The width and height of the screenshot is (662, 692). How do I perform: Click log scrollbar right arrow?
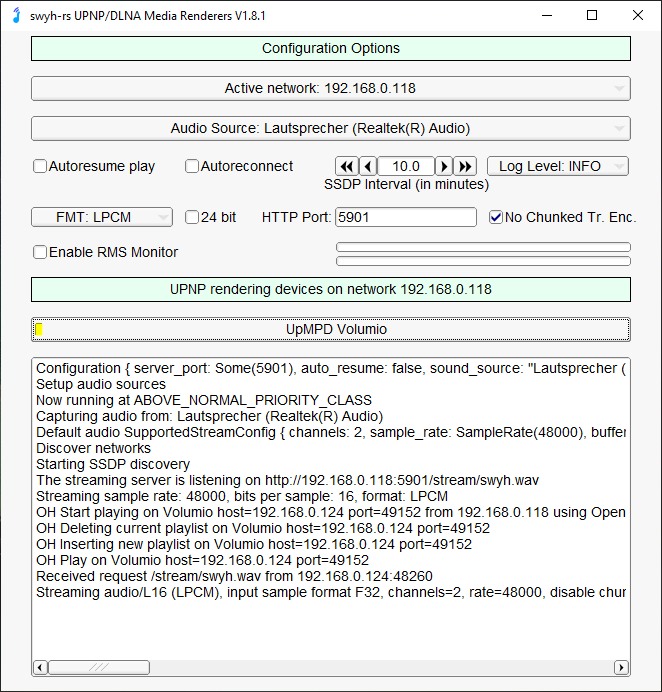(x=621, y=667)
